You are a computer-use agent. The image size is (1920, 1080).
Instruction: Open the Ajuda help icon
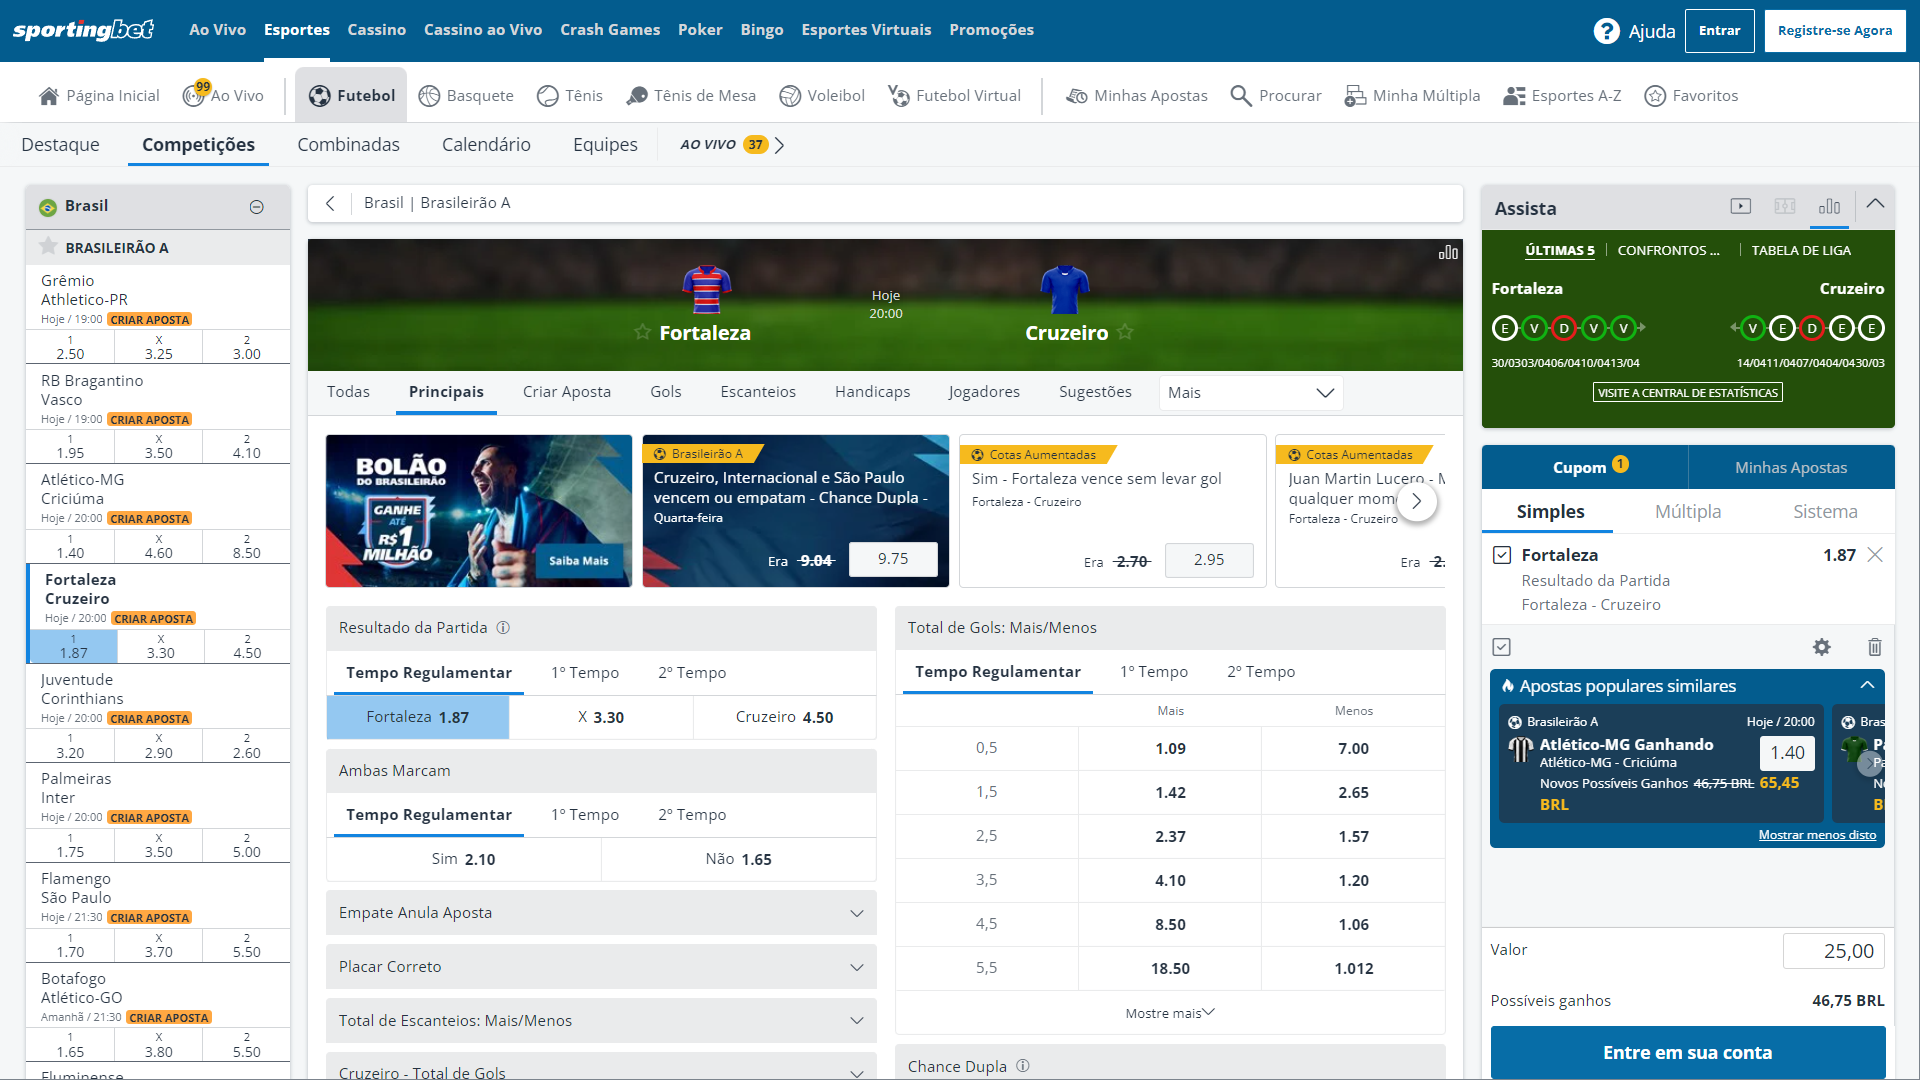(x=1606, y=31)
